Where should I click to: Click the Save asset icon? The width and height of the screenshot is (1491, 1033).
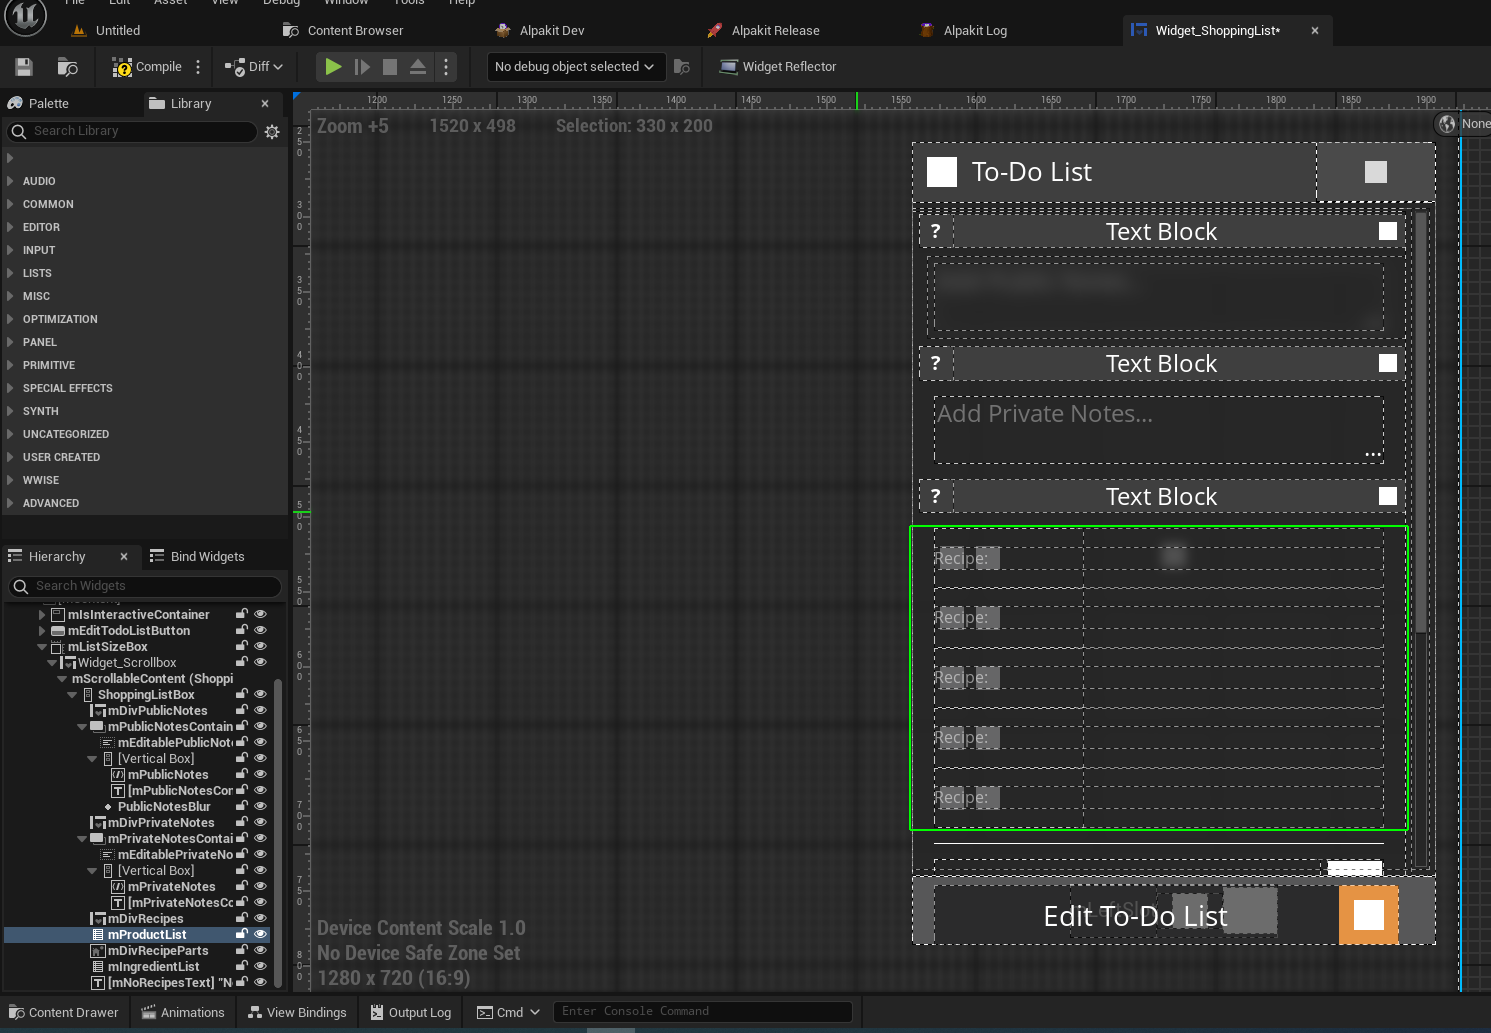24,67
